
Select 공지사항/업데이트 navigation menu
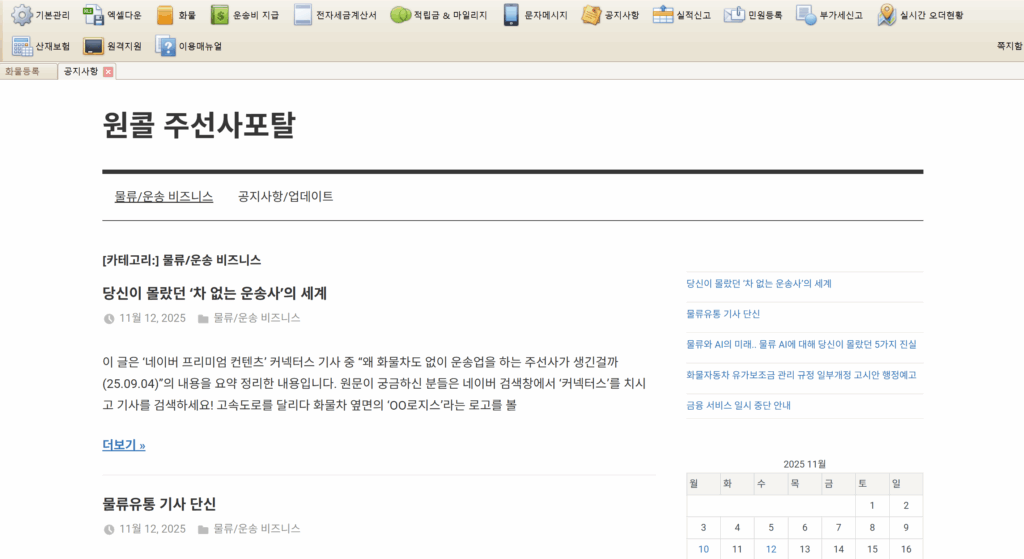(285, 197)
